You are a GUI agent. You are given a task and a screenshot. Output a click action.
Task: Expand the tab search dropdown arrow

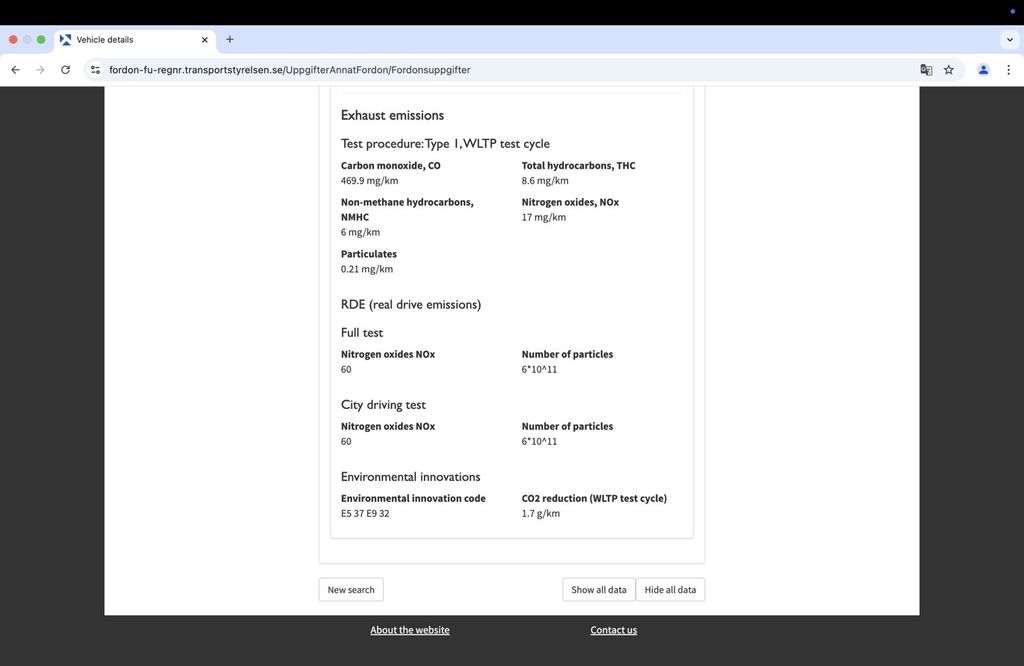point(1010,40)
